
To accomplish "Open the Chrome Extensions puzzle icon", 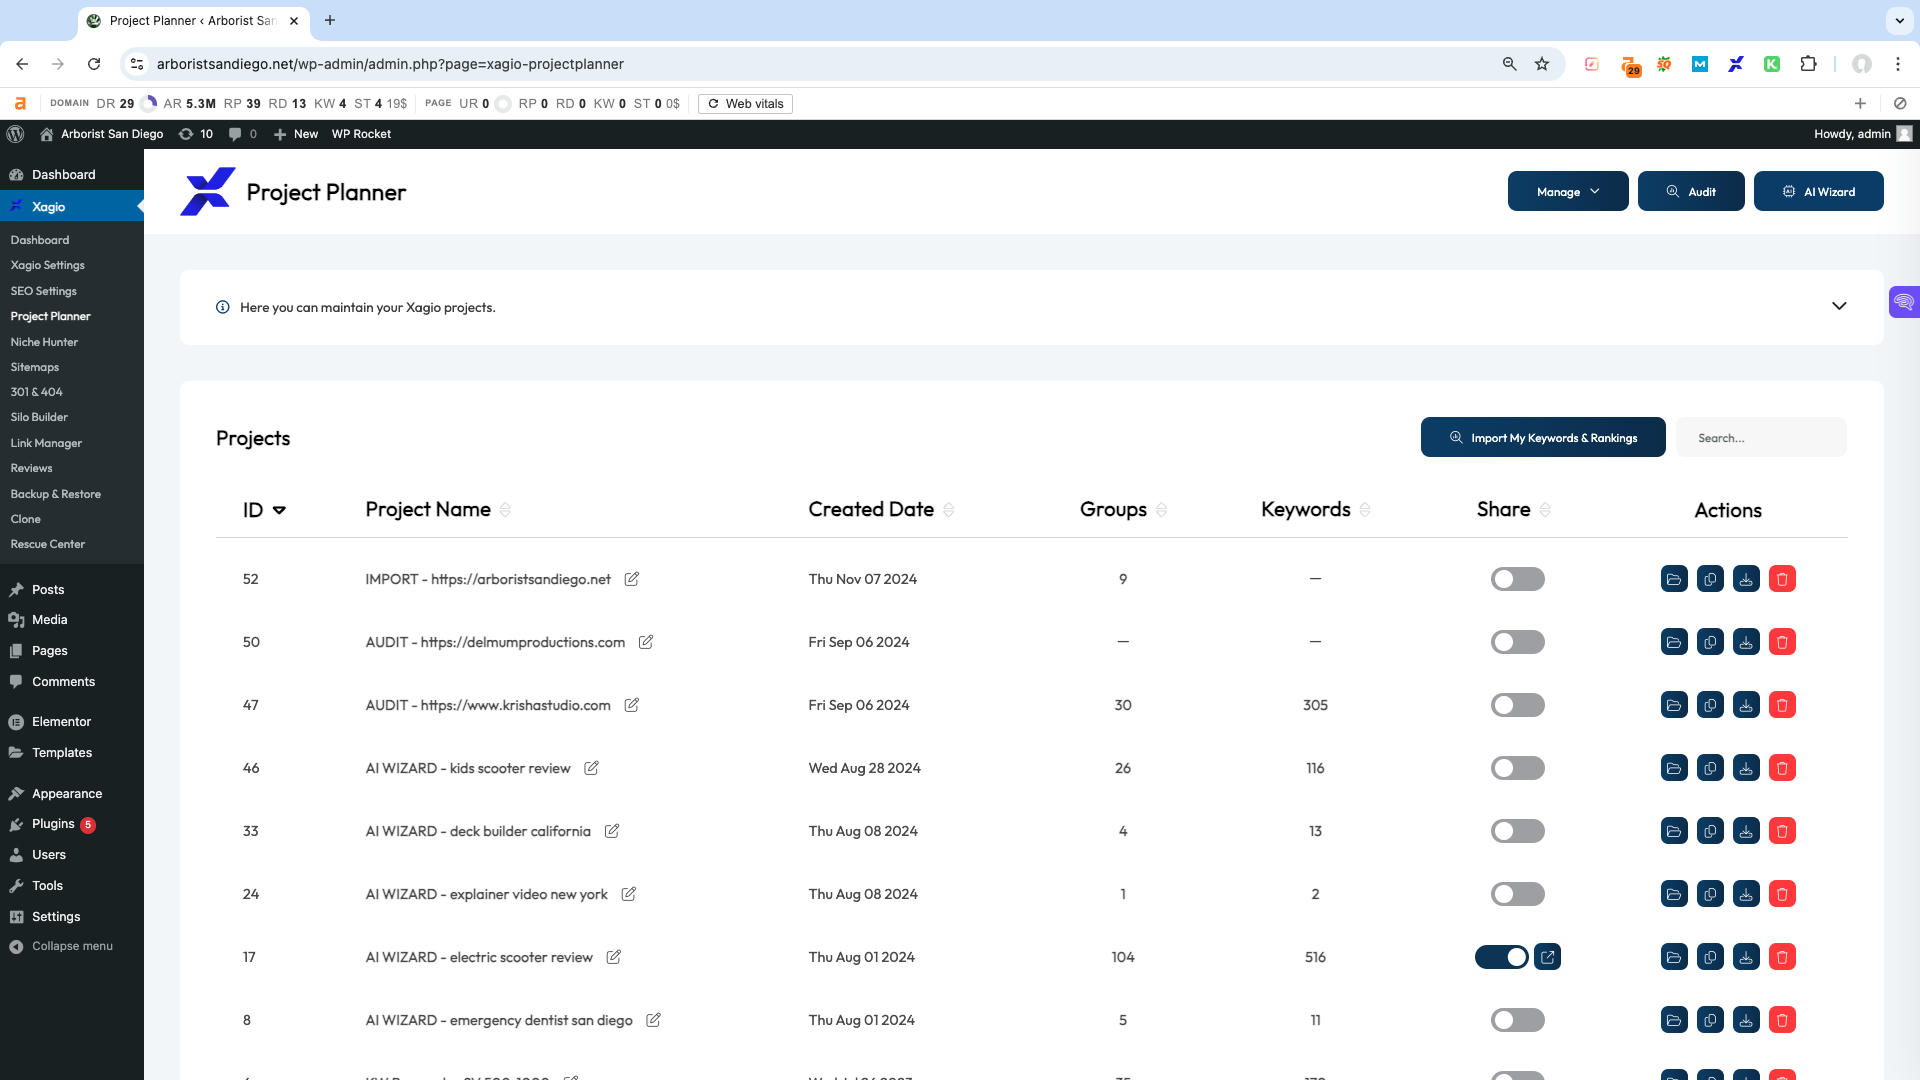I will (x=1808, y=64).
